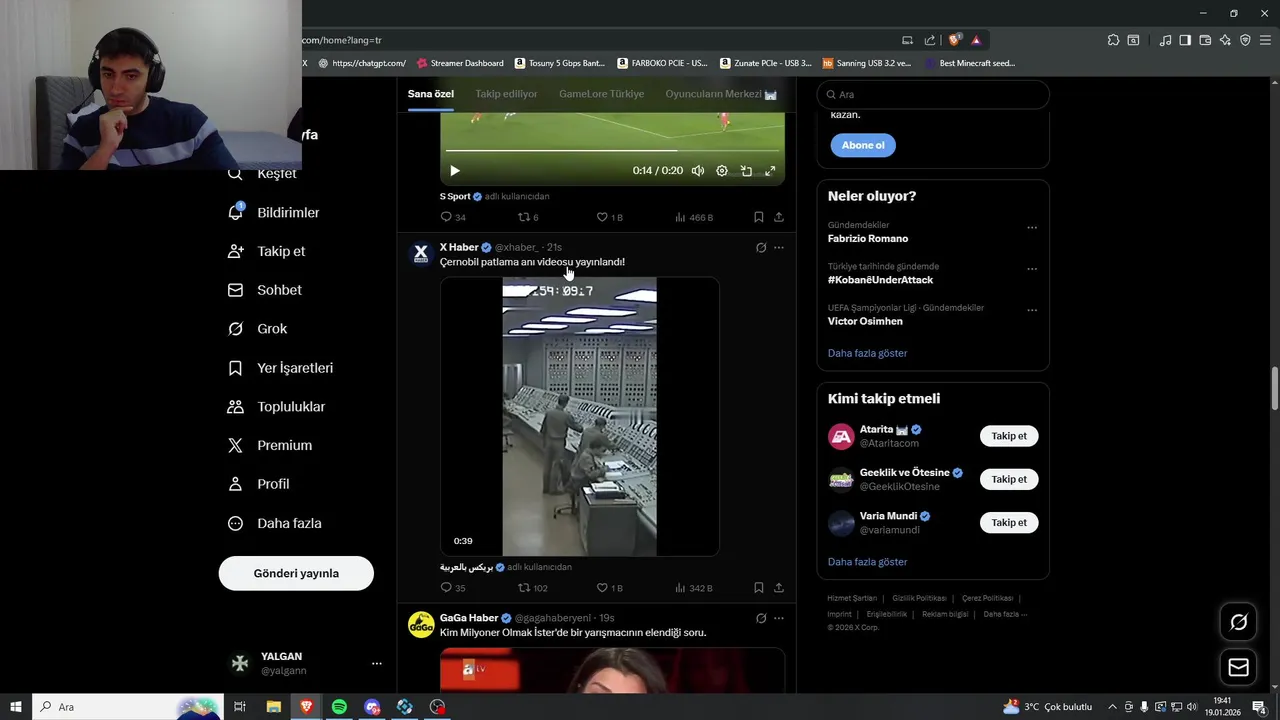This screenshot has width=1280, height=720.
Task: Open options for Victor Osimhen trend
Action: click(x=1032, y=311)
